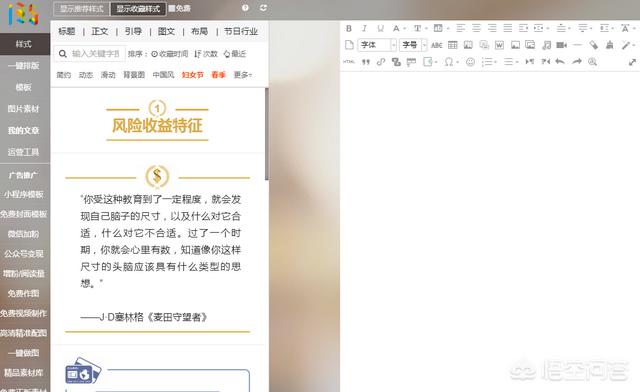Justify the text alignment
The image size is (640, 392).
tap(507, 28)
